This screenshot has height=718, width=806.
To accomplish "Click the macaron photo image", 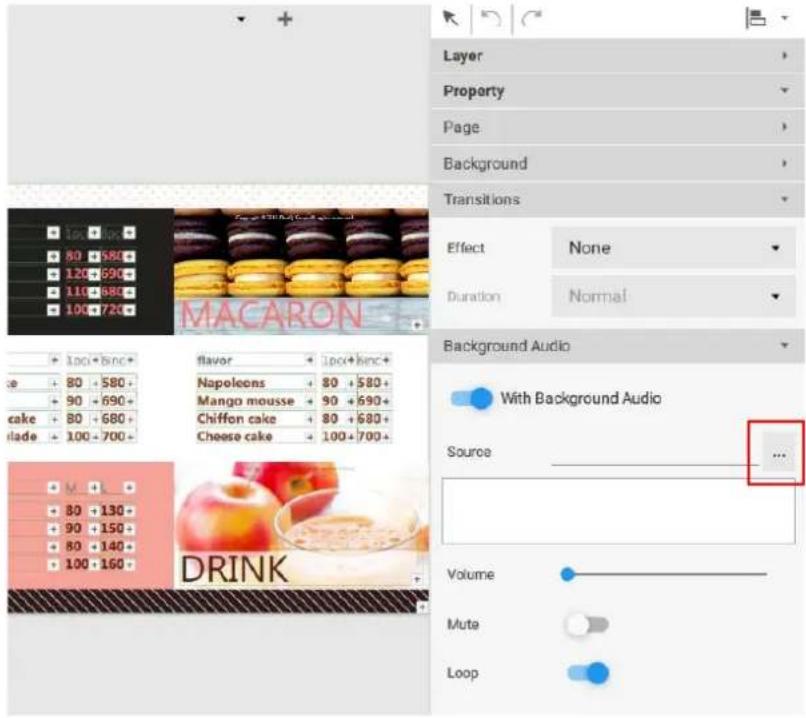I will click(x=302, y=254).
